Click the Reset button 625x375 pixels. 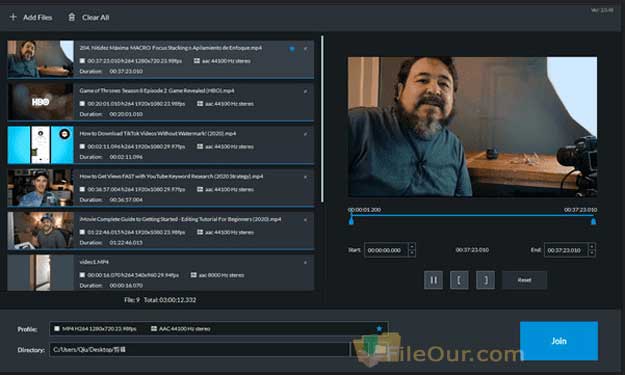[x=525, y=280]
